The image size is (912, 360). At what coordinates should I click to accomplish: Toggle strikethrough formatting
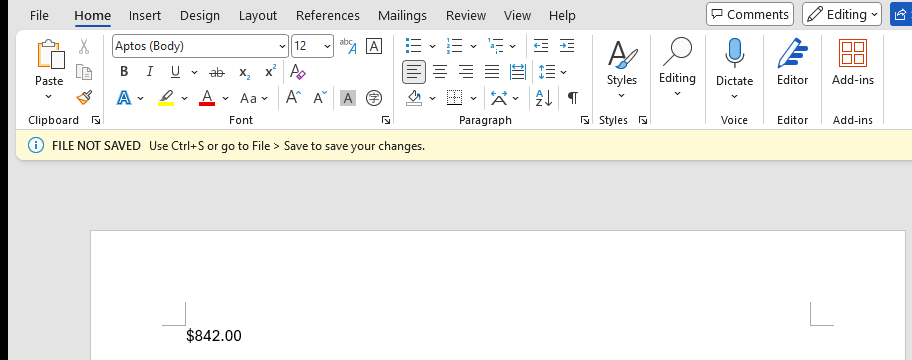[x=217, y=72]
